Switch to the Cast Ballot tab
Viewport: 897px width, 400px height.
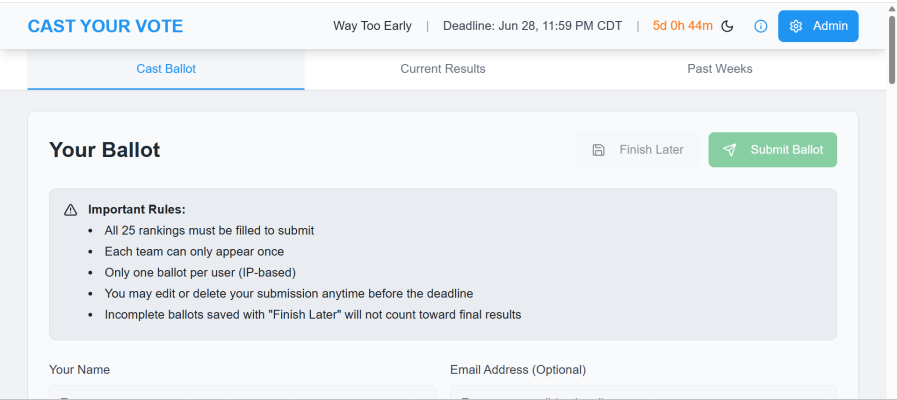pos(166,69)
